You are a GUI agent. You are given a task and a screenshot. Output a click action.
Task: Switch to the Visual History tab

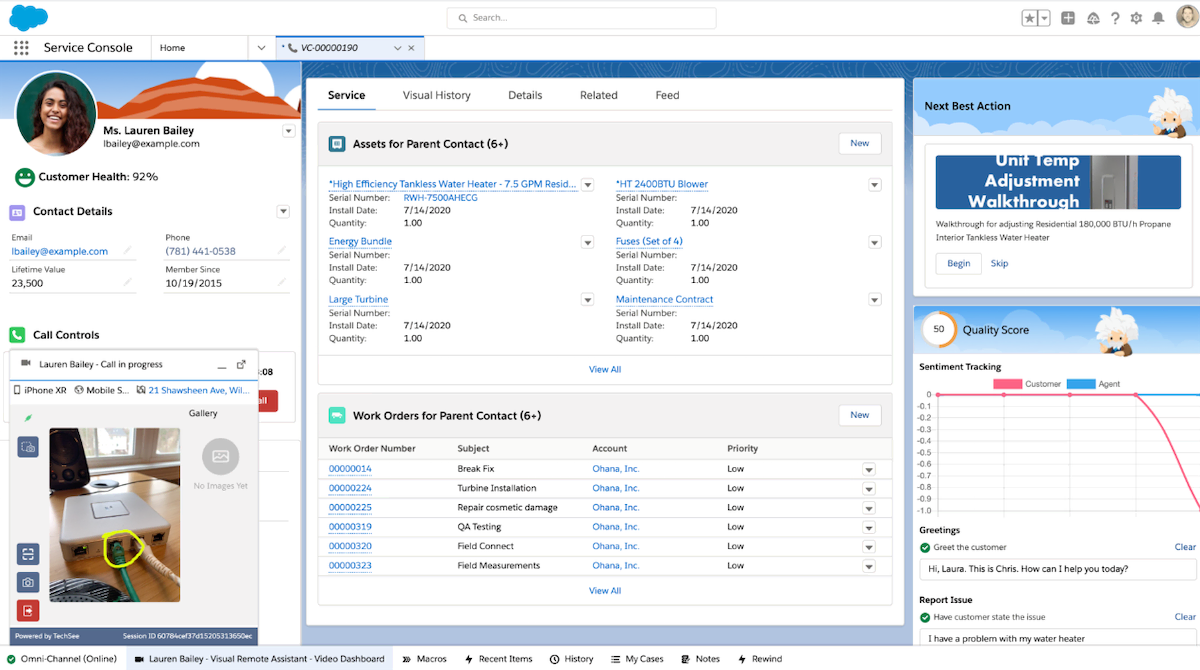[x=436, y=95]
